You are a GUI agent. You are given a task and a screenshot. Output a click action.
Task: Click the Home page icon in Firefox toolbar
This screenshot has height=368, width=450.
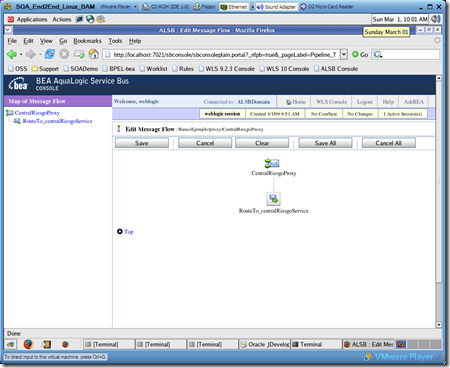click(94, 54)
